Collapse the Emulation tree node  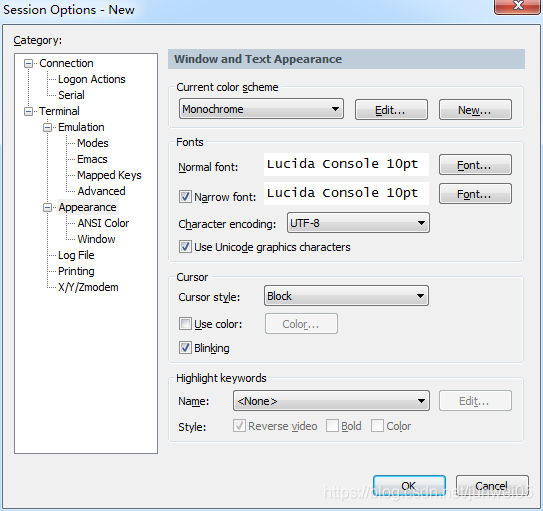[x=47, y=127]
